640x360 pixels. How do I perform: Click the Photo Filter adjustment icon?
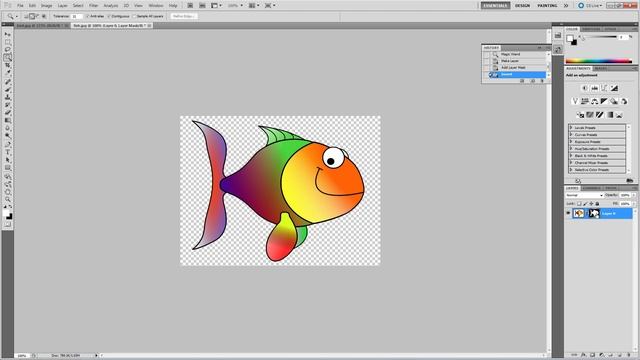(x=614, y=101)
